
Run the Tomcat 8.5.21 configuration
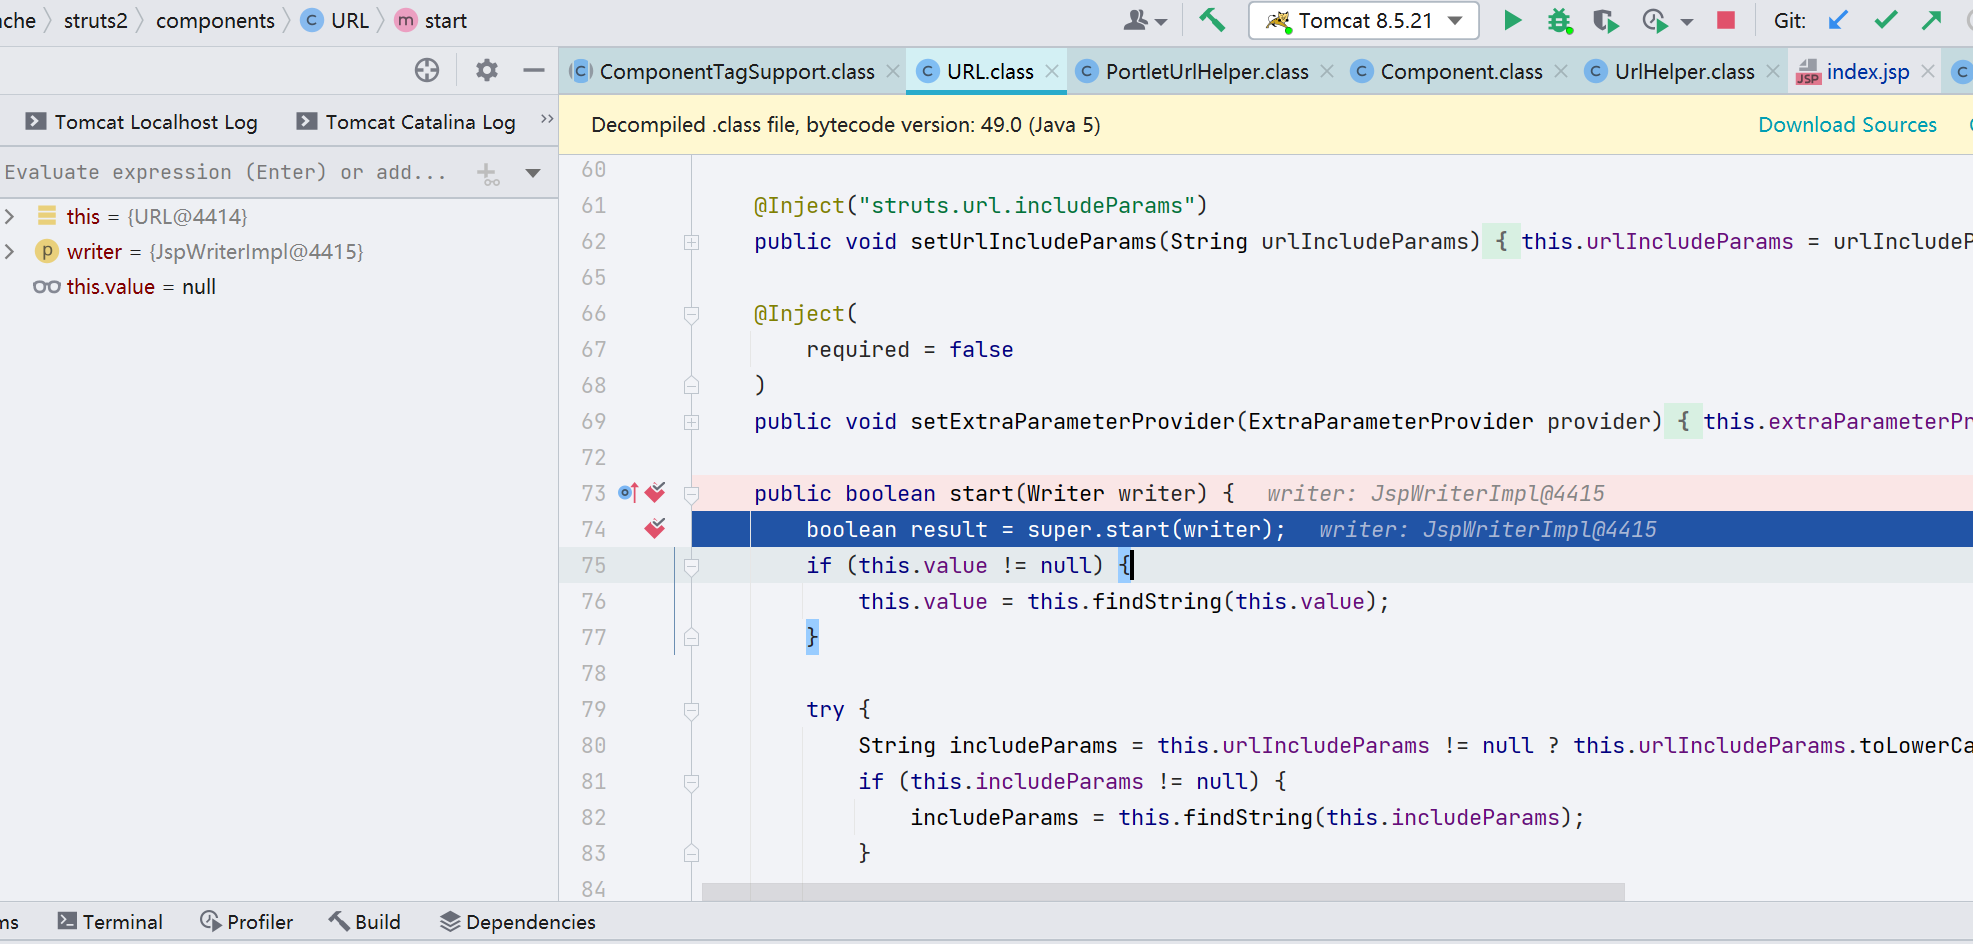(x=1512, y=20)
